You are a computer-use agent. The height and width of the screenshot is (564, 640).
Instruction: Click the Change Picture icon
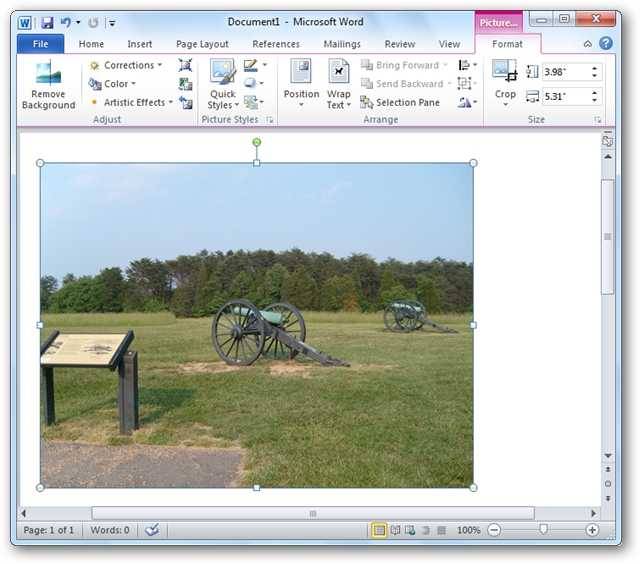(185, 84)
